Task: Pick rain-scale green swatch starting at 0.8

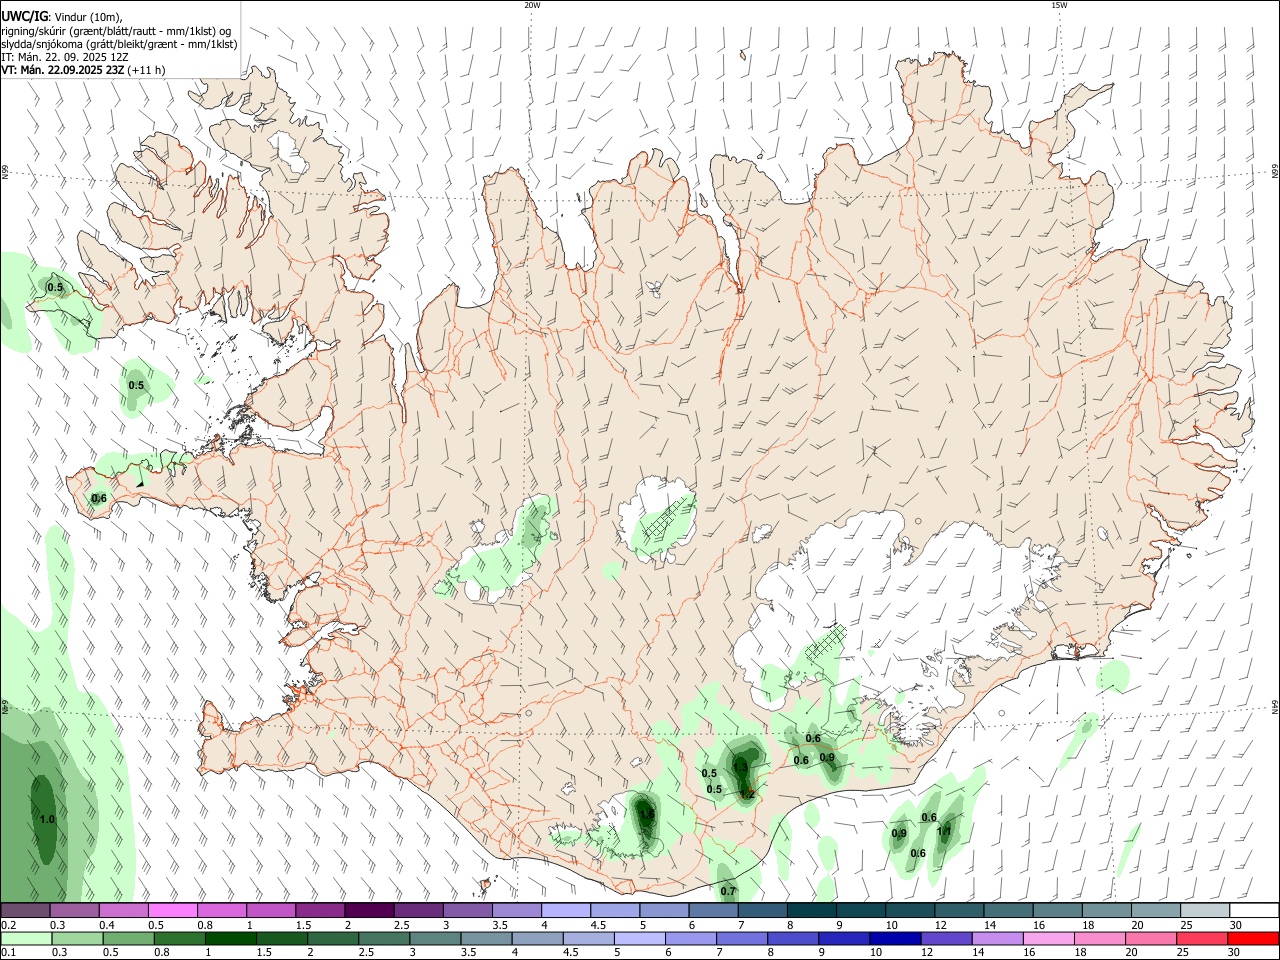Action: [x=181, y=938]
